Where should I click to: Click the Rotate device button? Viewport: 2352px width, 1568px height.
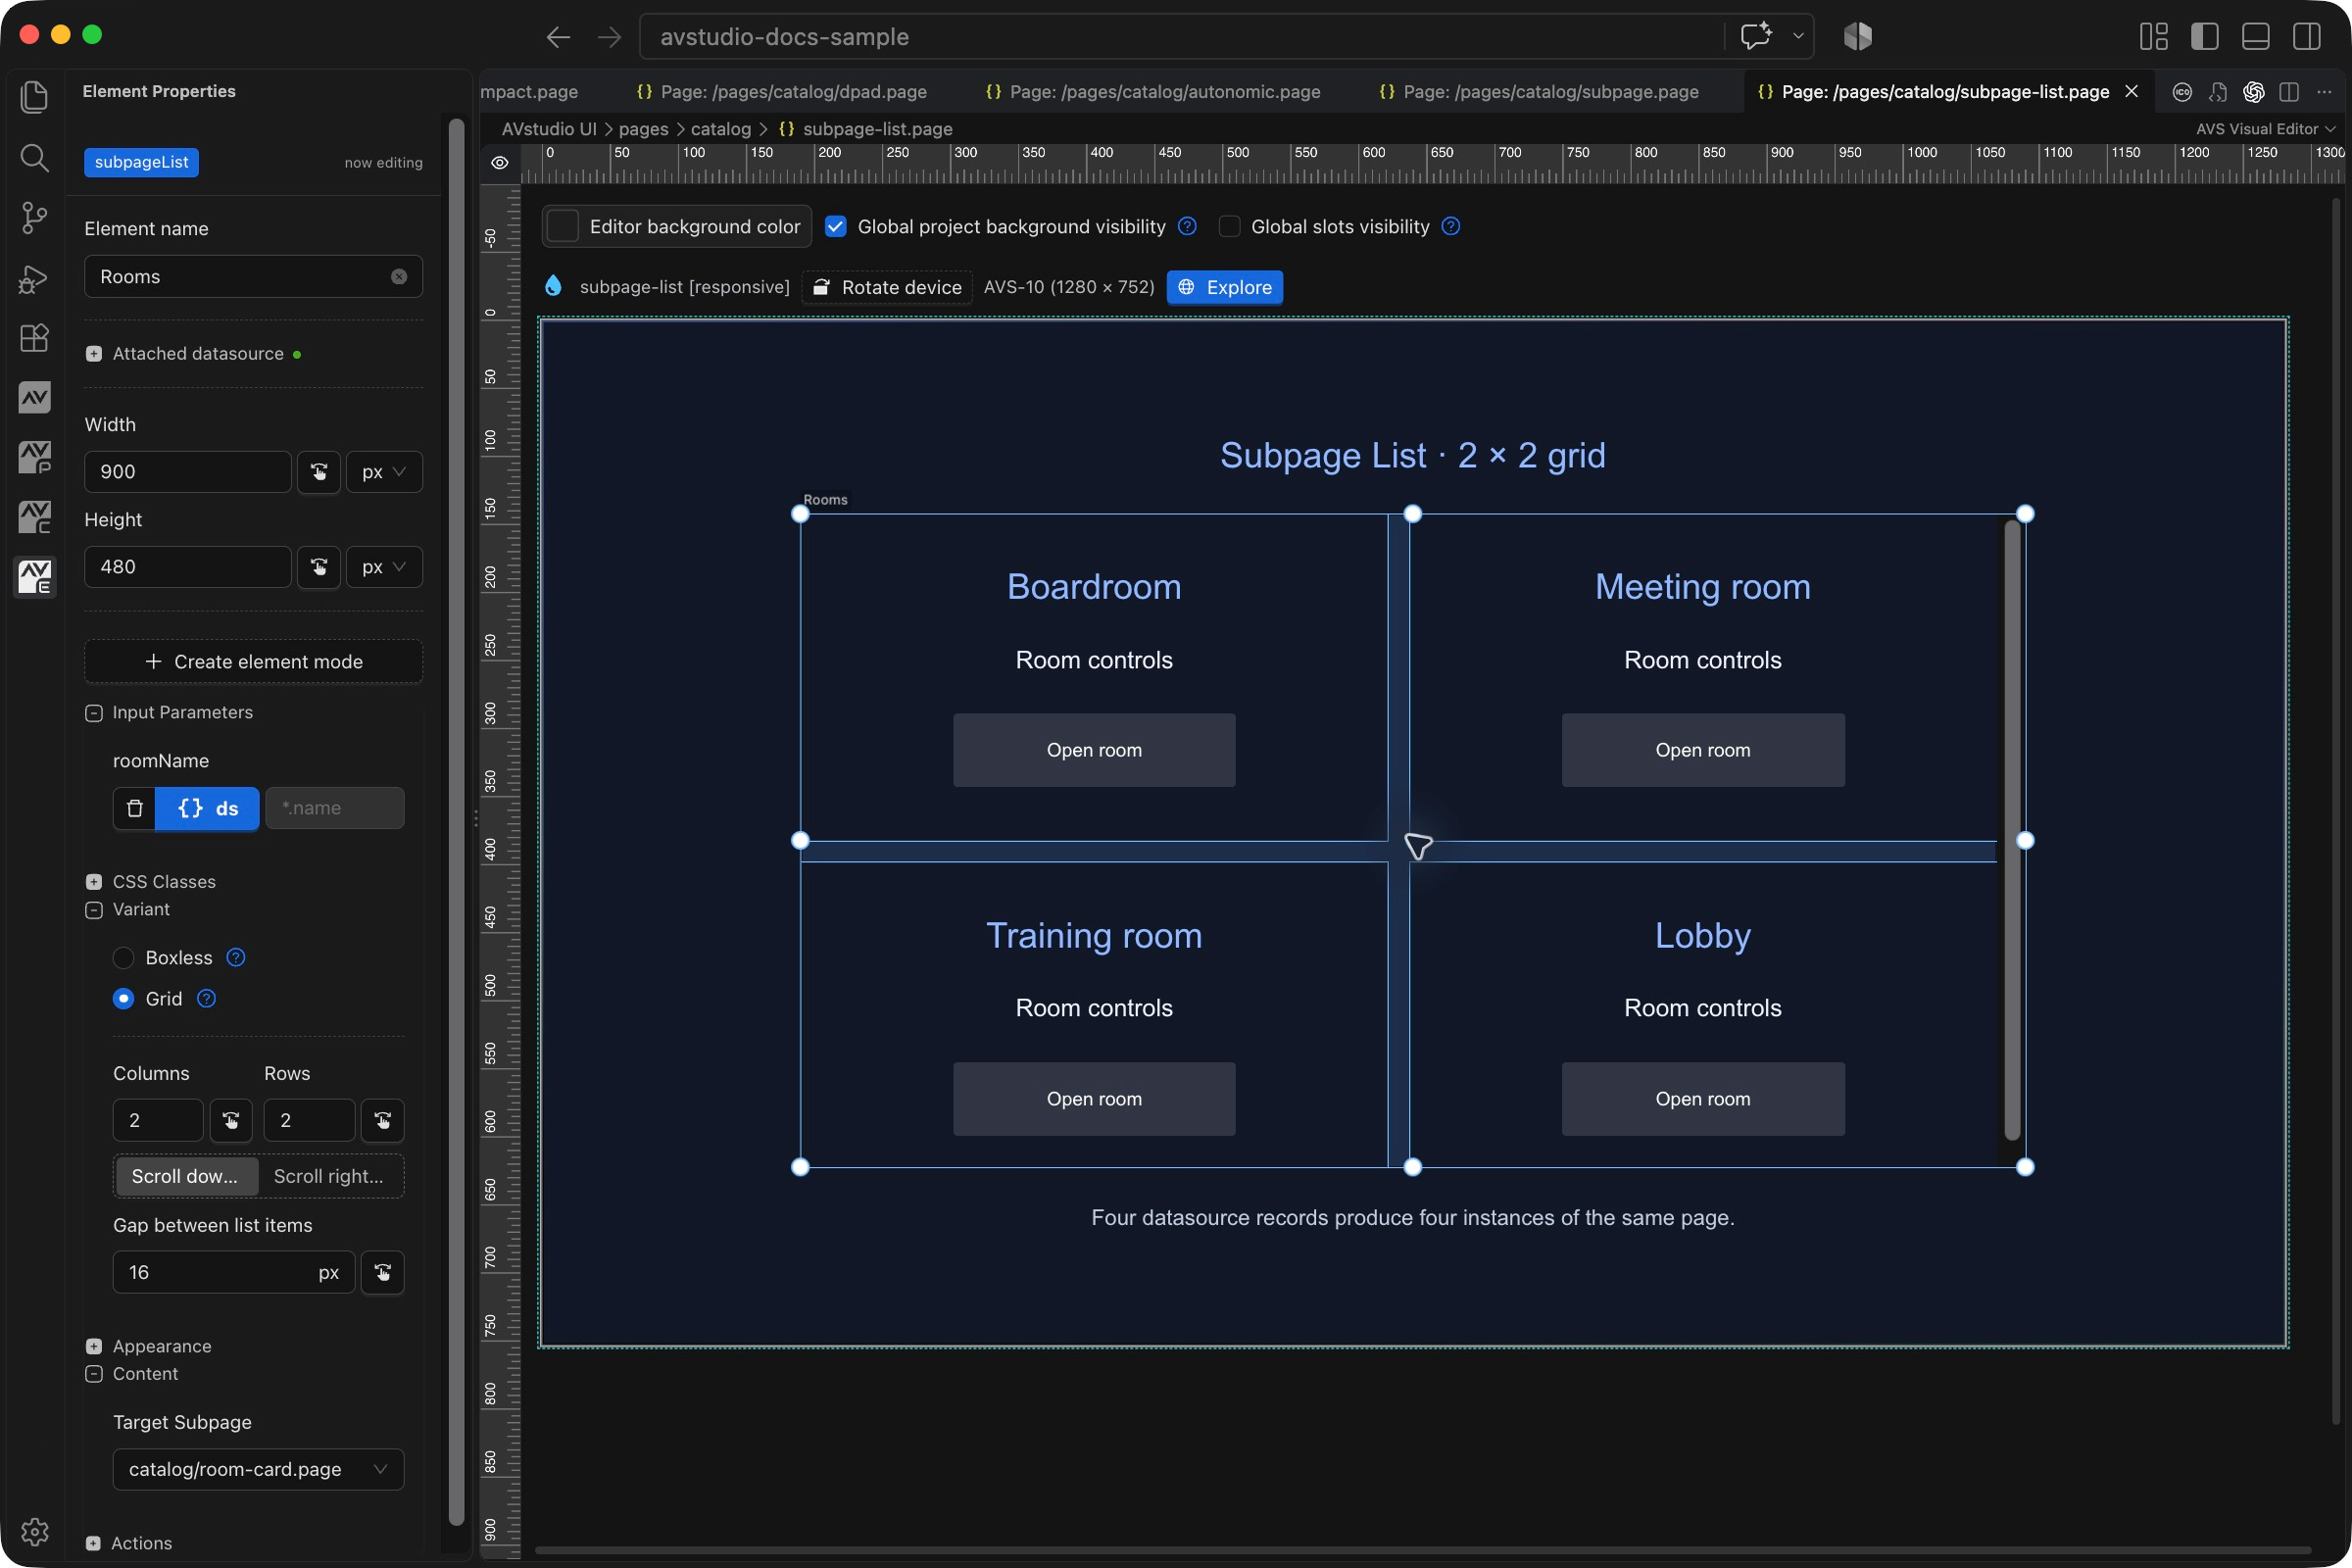(887, 287)
